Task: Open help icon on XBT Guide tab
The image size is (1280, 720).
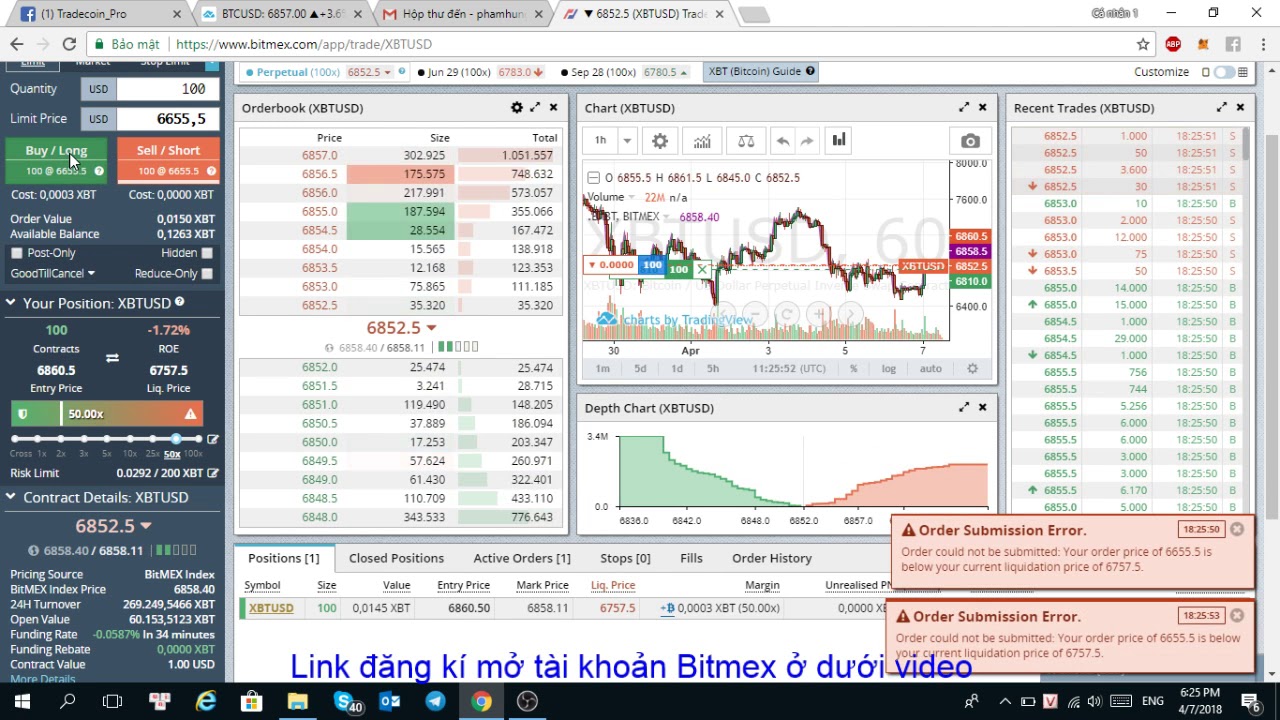Action: click(x=810, y=71)
